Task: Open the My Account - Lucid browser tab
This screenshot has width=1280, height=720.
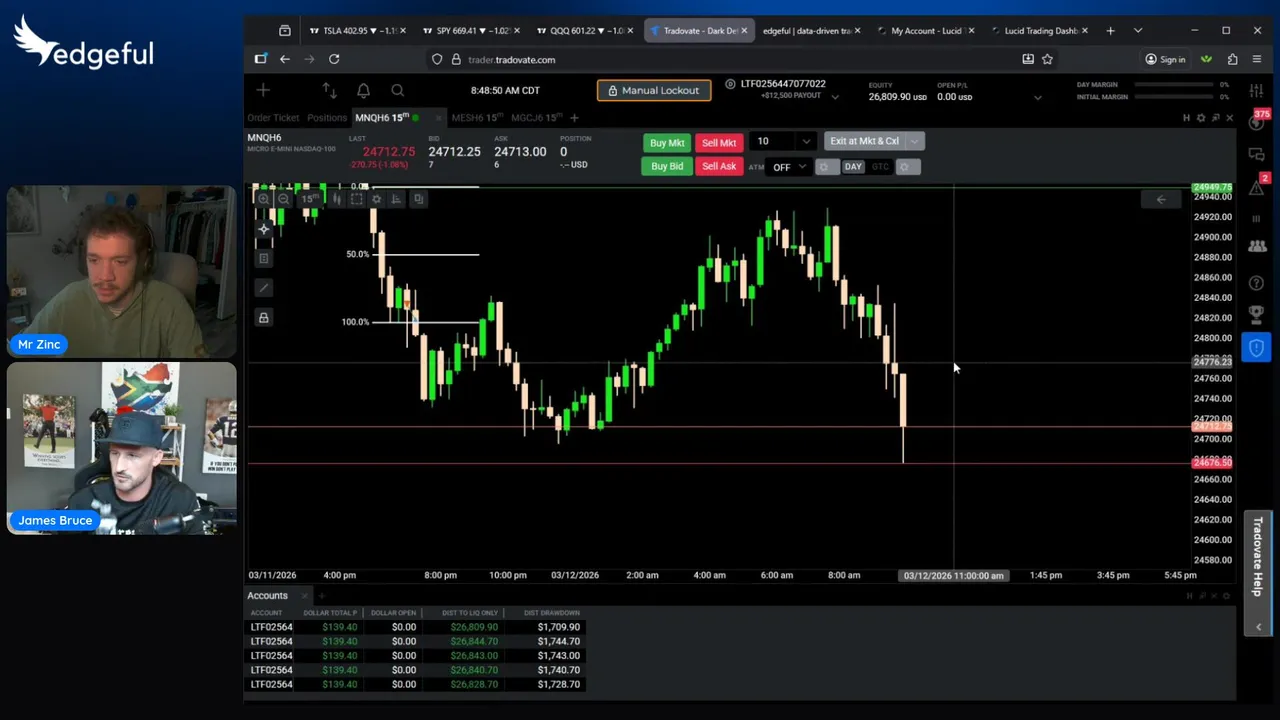Action: (925, 31)
